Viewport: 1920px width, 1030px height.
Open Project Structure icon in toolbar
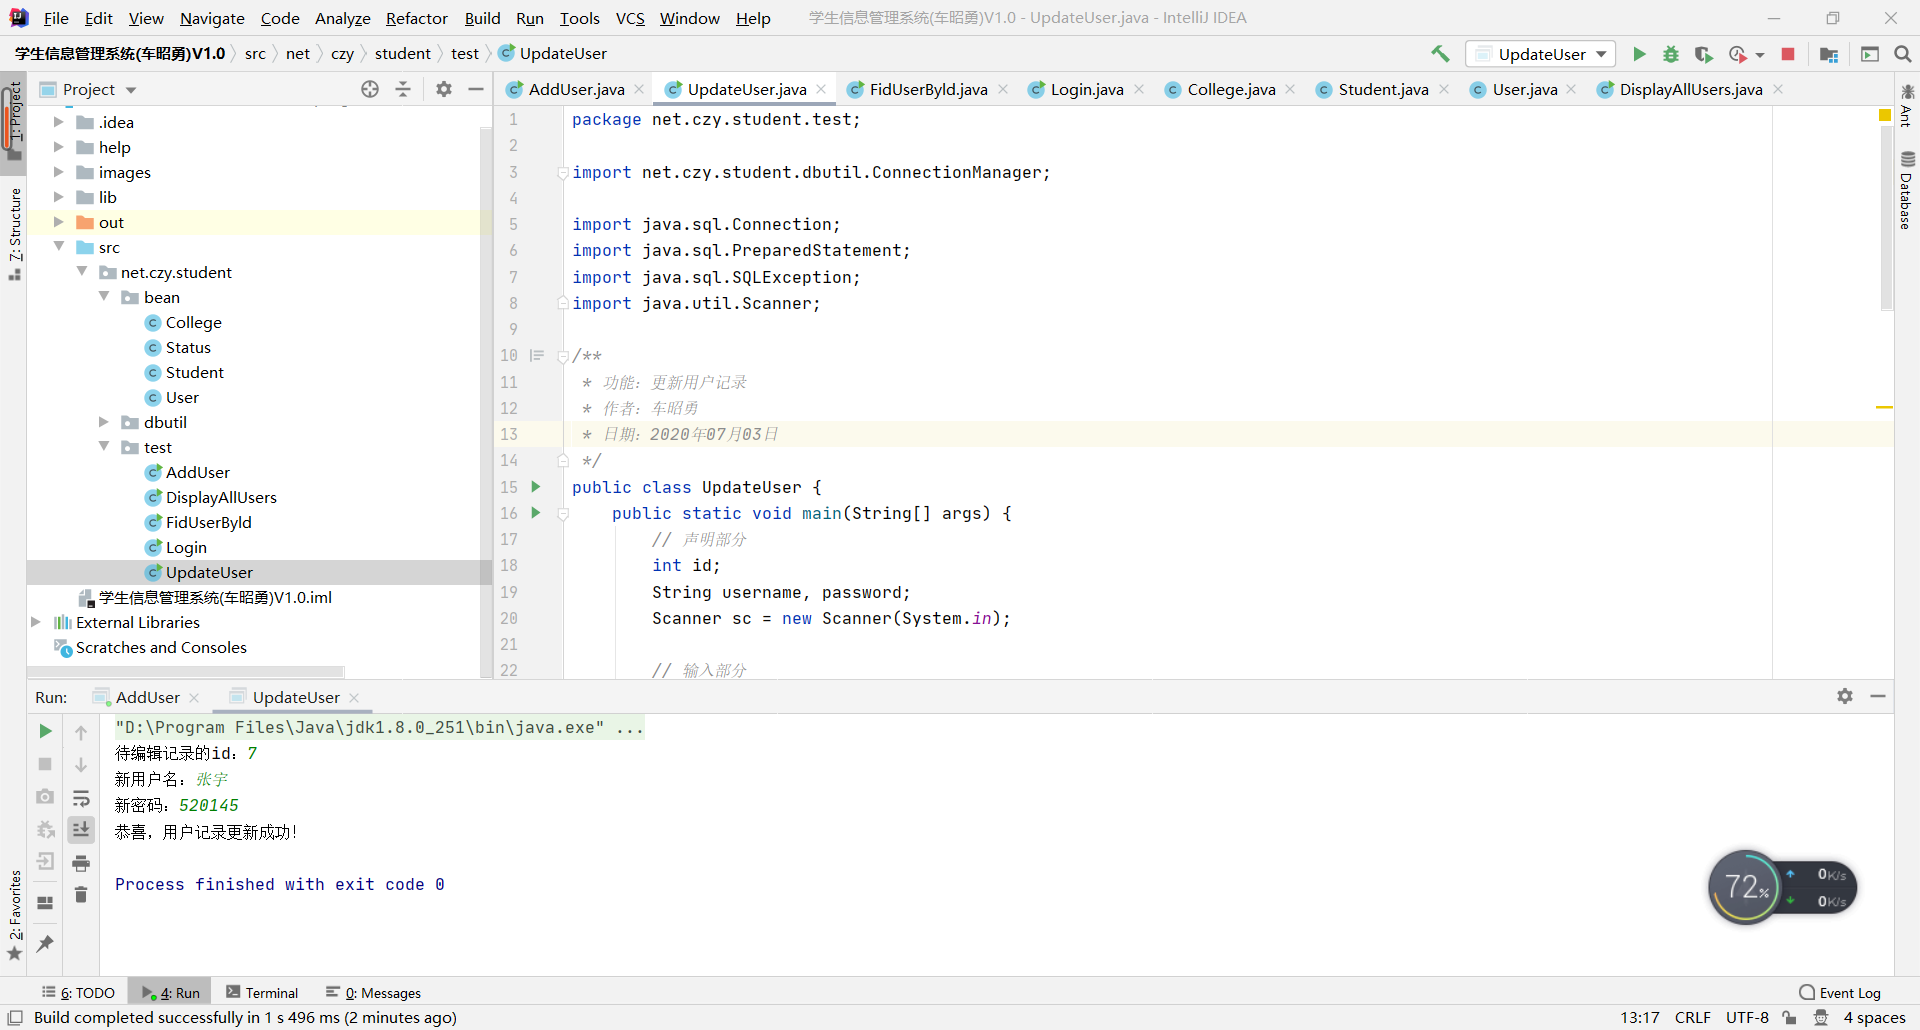1829,54
